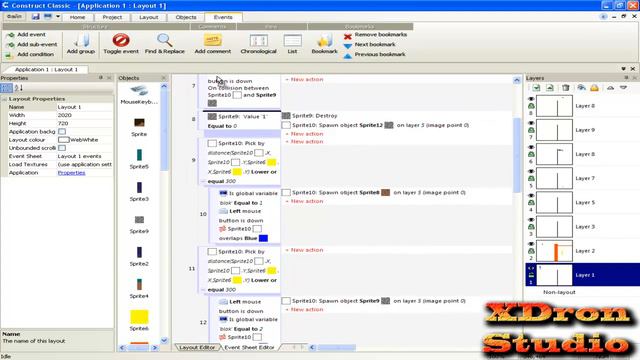Click the delete layer trash icon
This screenshot has width=640, height=360.
coord(566,88)
